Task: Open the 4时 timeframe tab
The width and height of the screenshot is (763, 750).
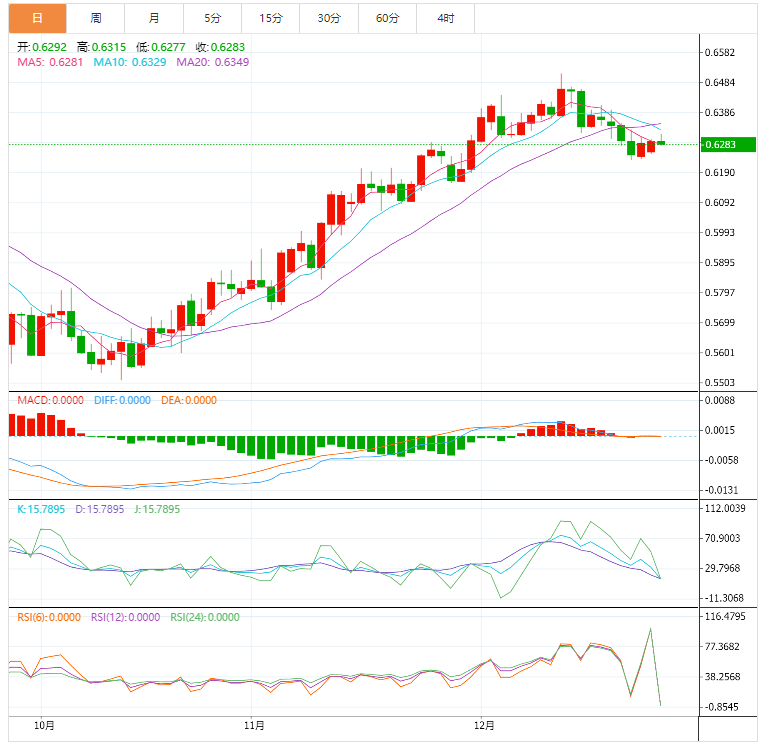Action: (446, 18)
